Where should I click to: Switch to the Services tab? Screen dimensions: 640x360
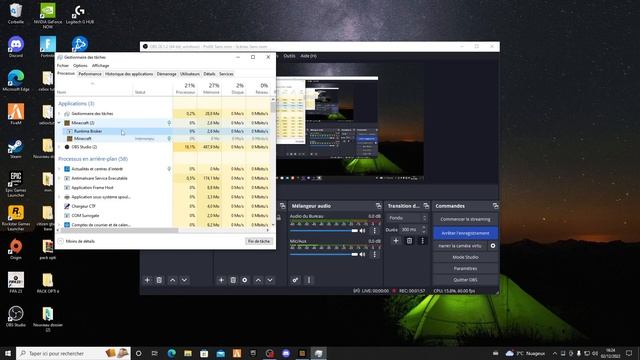pyautogui.click(x=226, y=74)
